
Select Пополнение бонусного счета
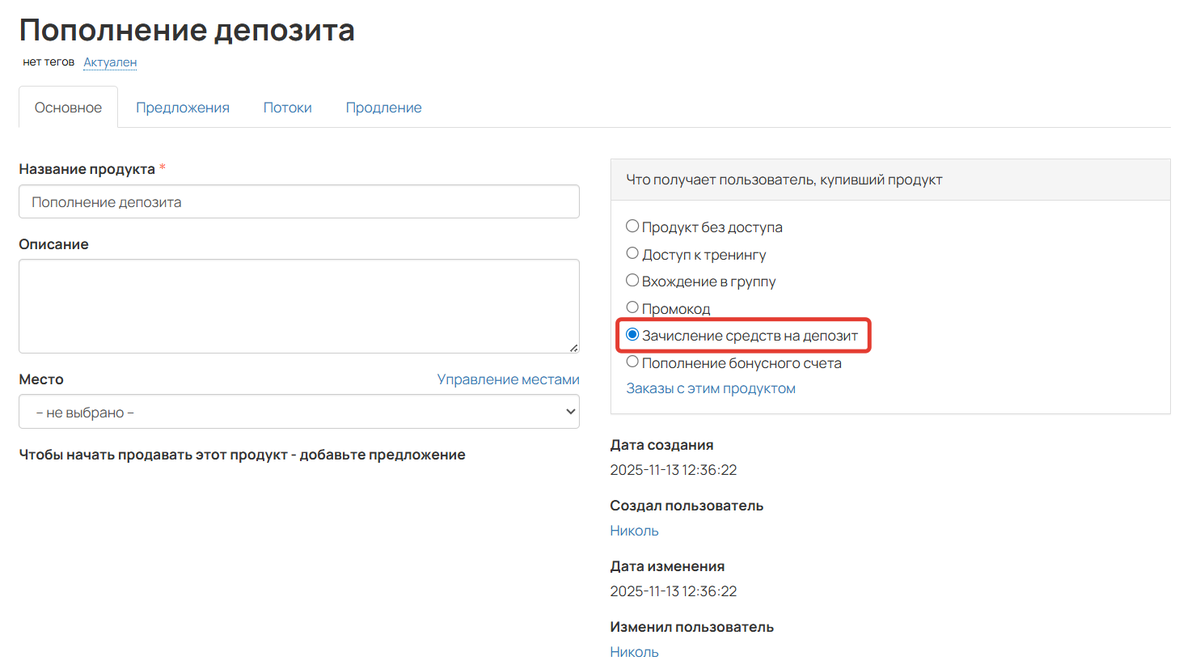[x=632, y=363]
